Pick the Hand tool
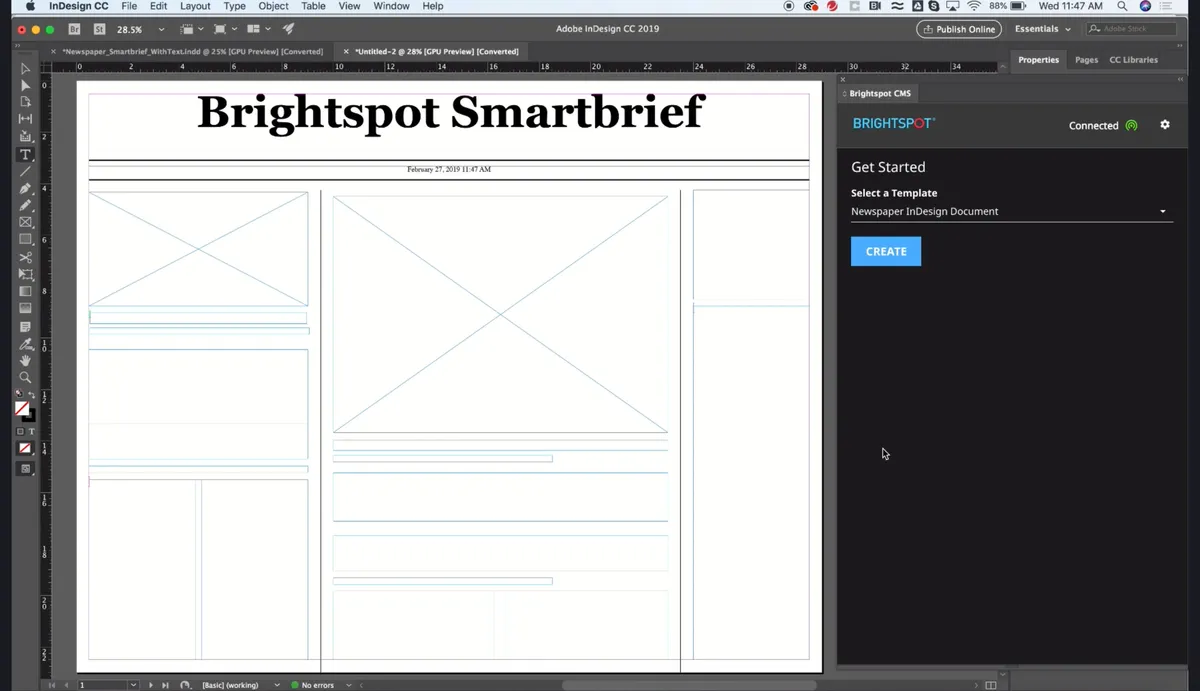Image resolution: width=1200 pixels, height=691 pixels. point(25,360)
